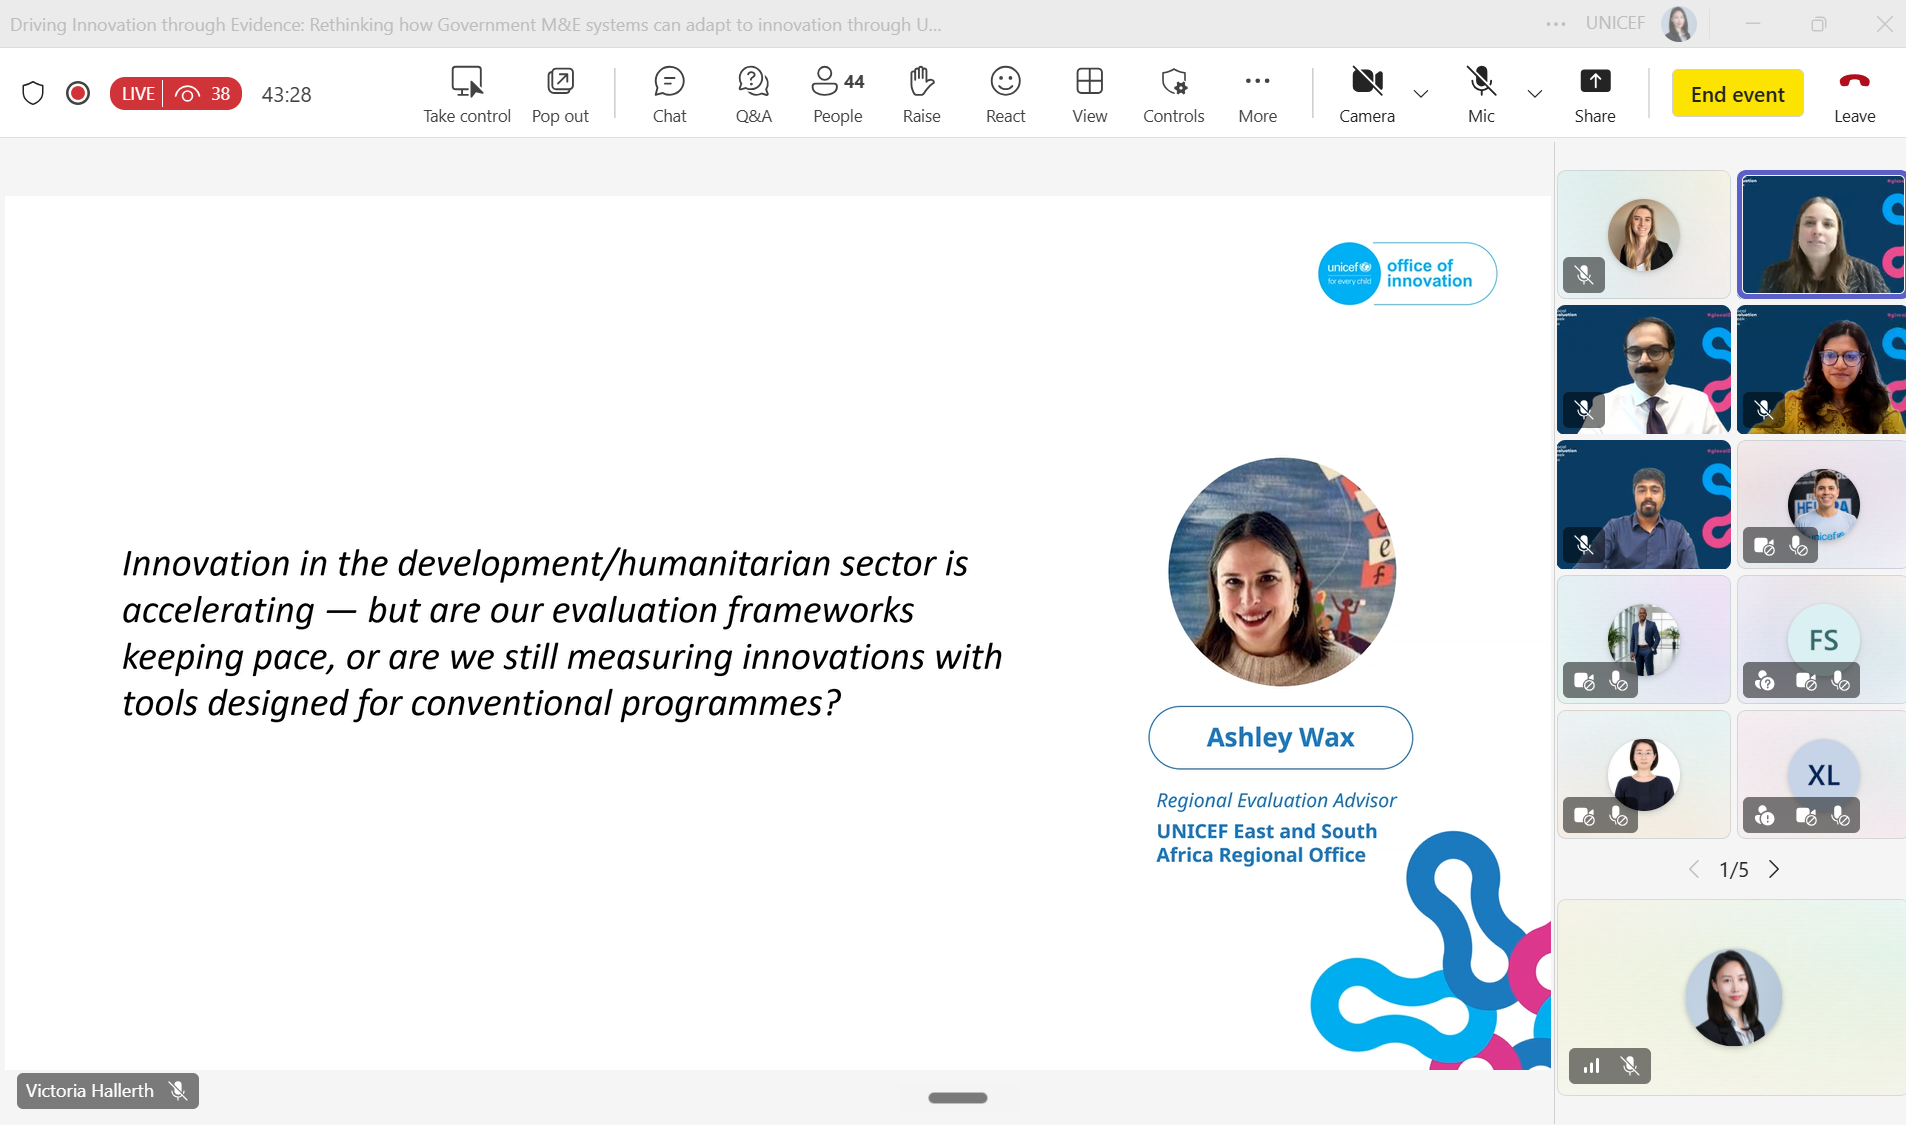Screen dimensions: 1906x1125
Task: Open the meeting Controls
Action: tap(1174, 94)
